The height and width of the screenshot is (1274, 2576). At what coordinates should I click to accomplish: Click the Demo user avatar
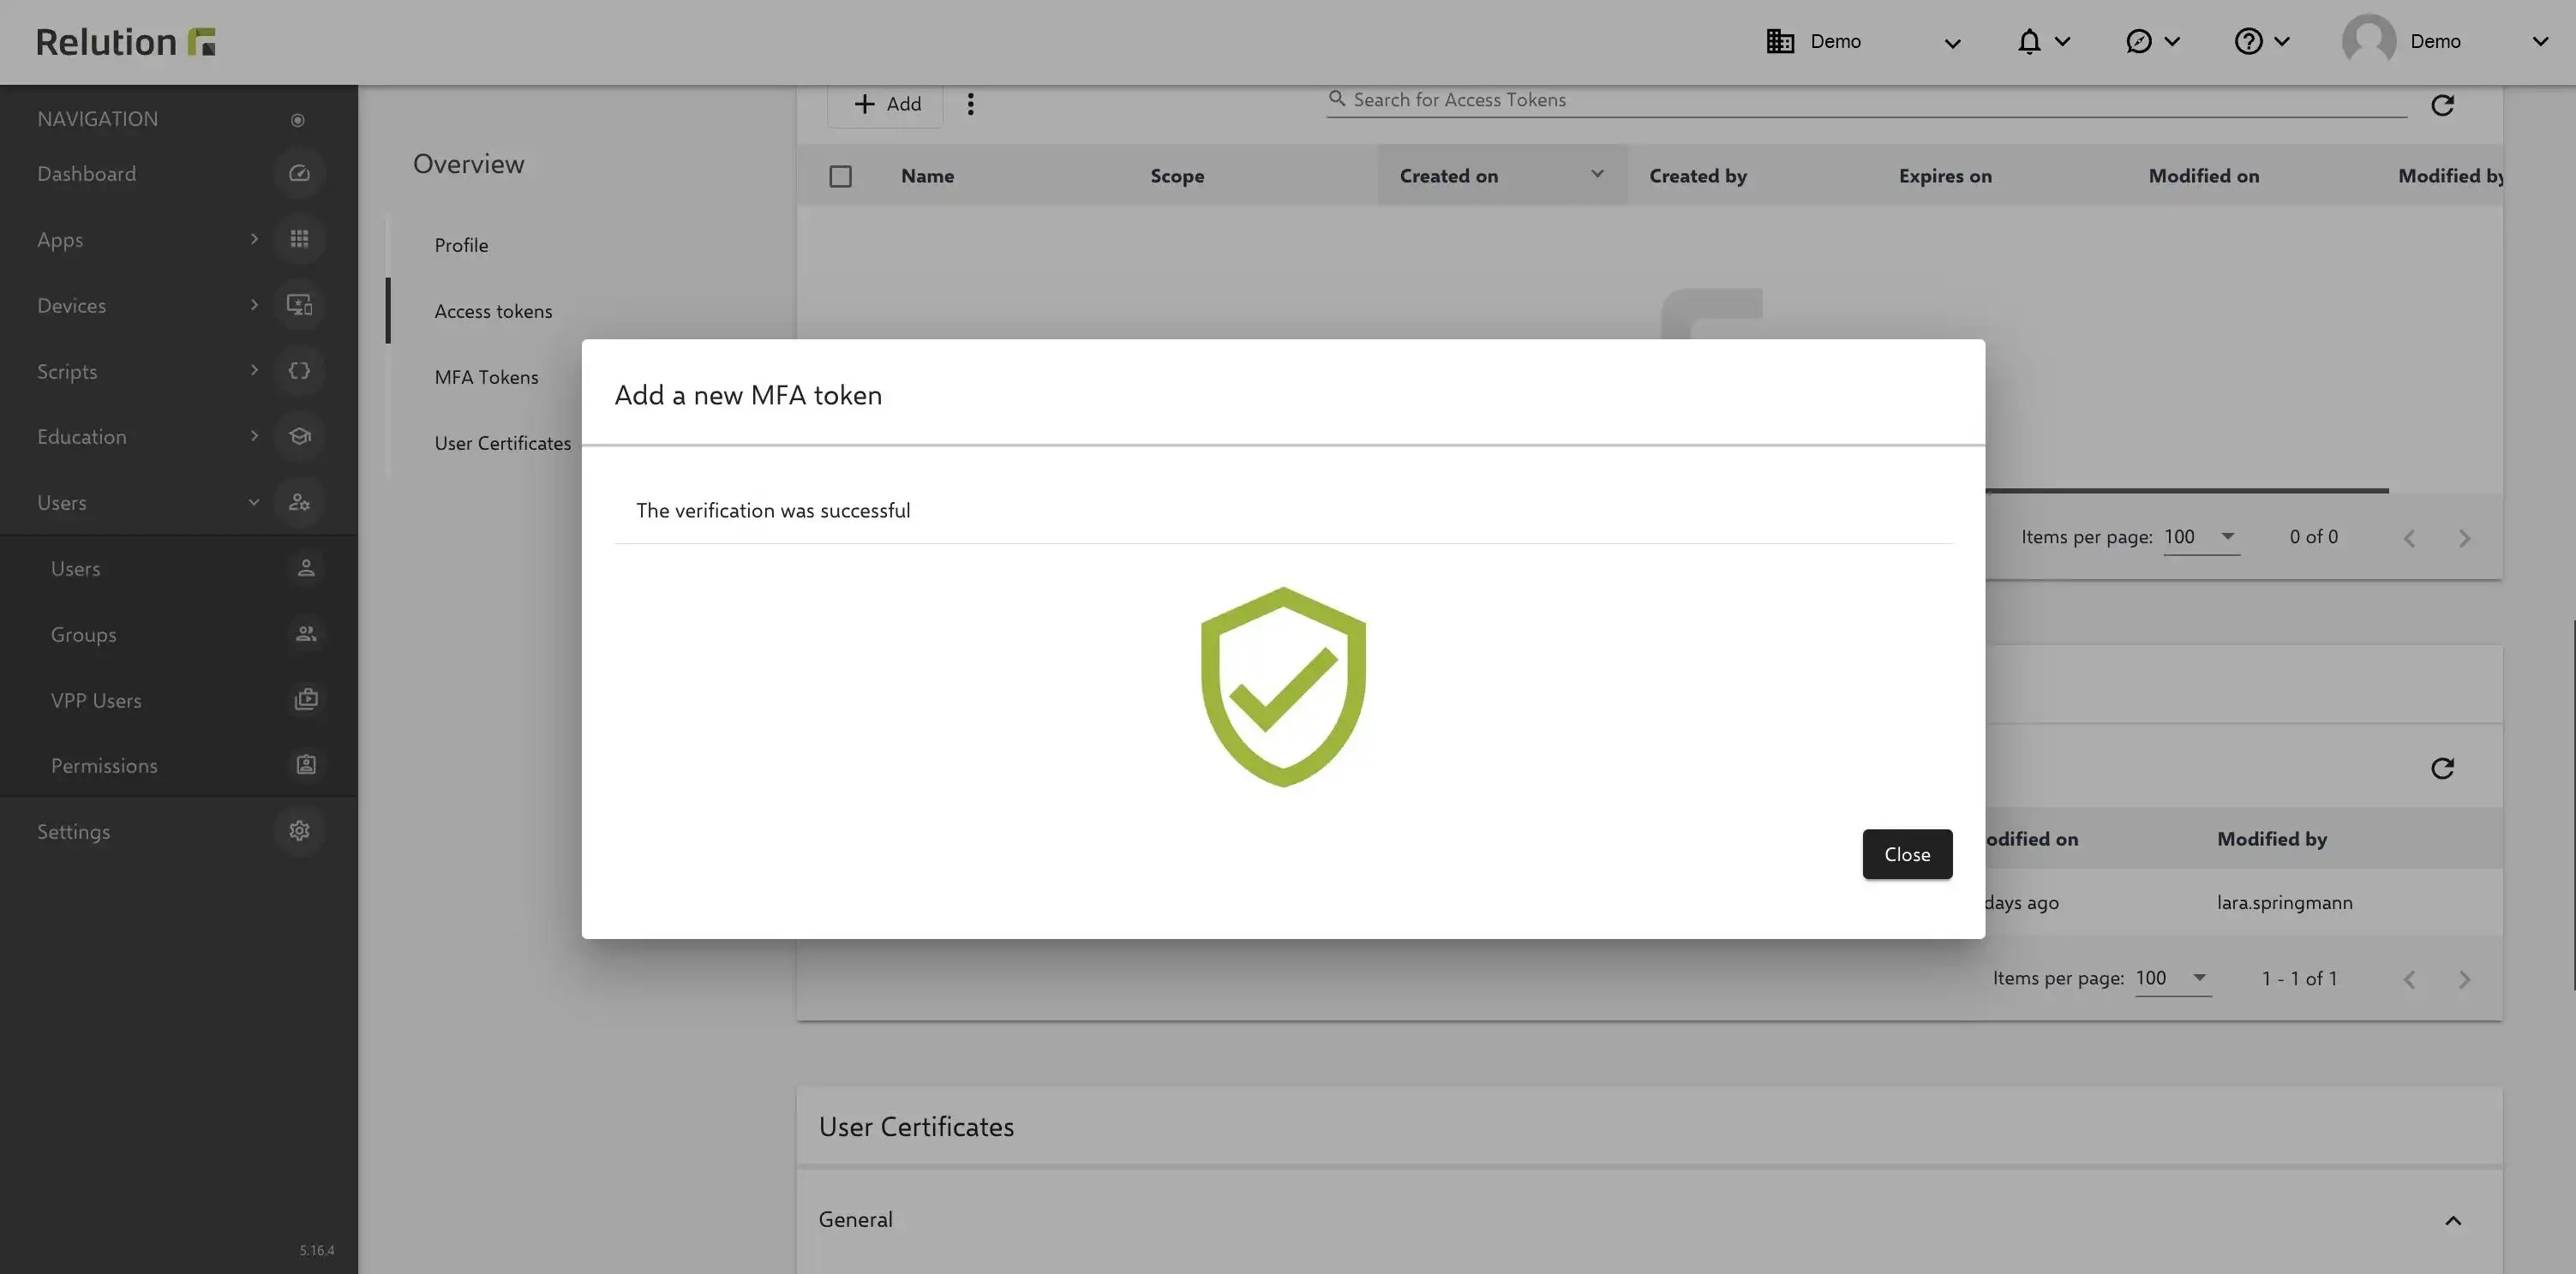pyautogui.click(x=2369, y=41)
